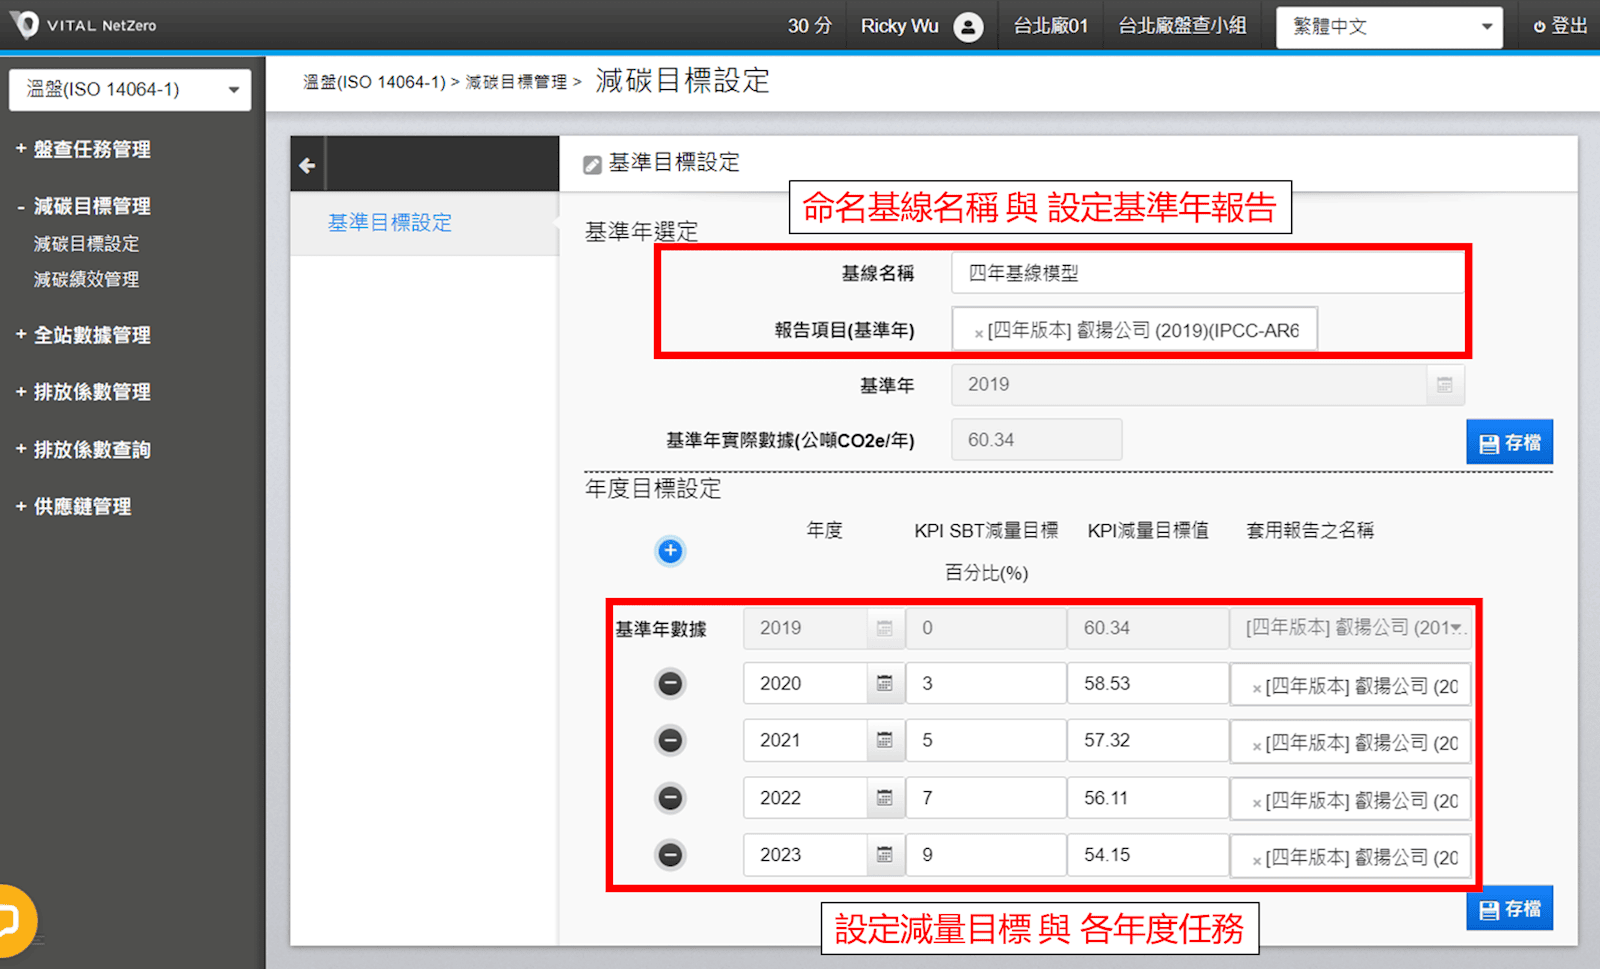Image resolution: width=1600 pixels, height=969 pixels.
Task: Collapse the 減碳目標管理 menu section
Action: 92,206
